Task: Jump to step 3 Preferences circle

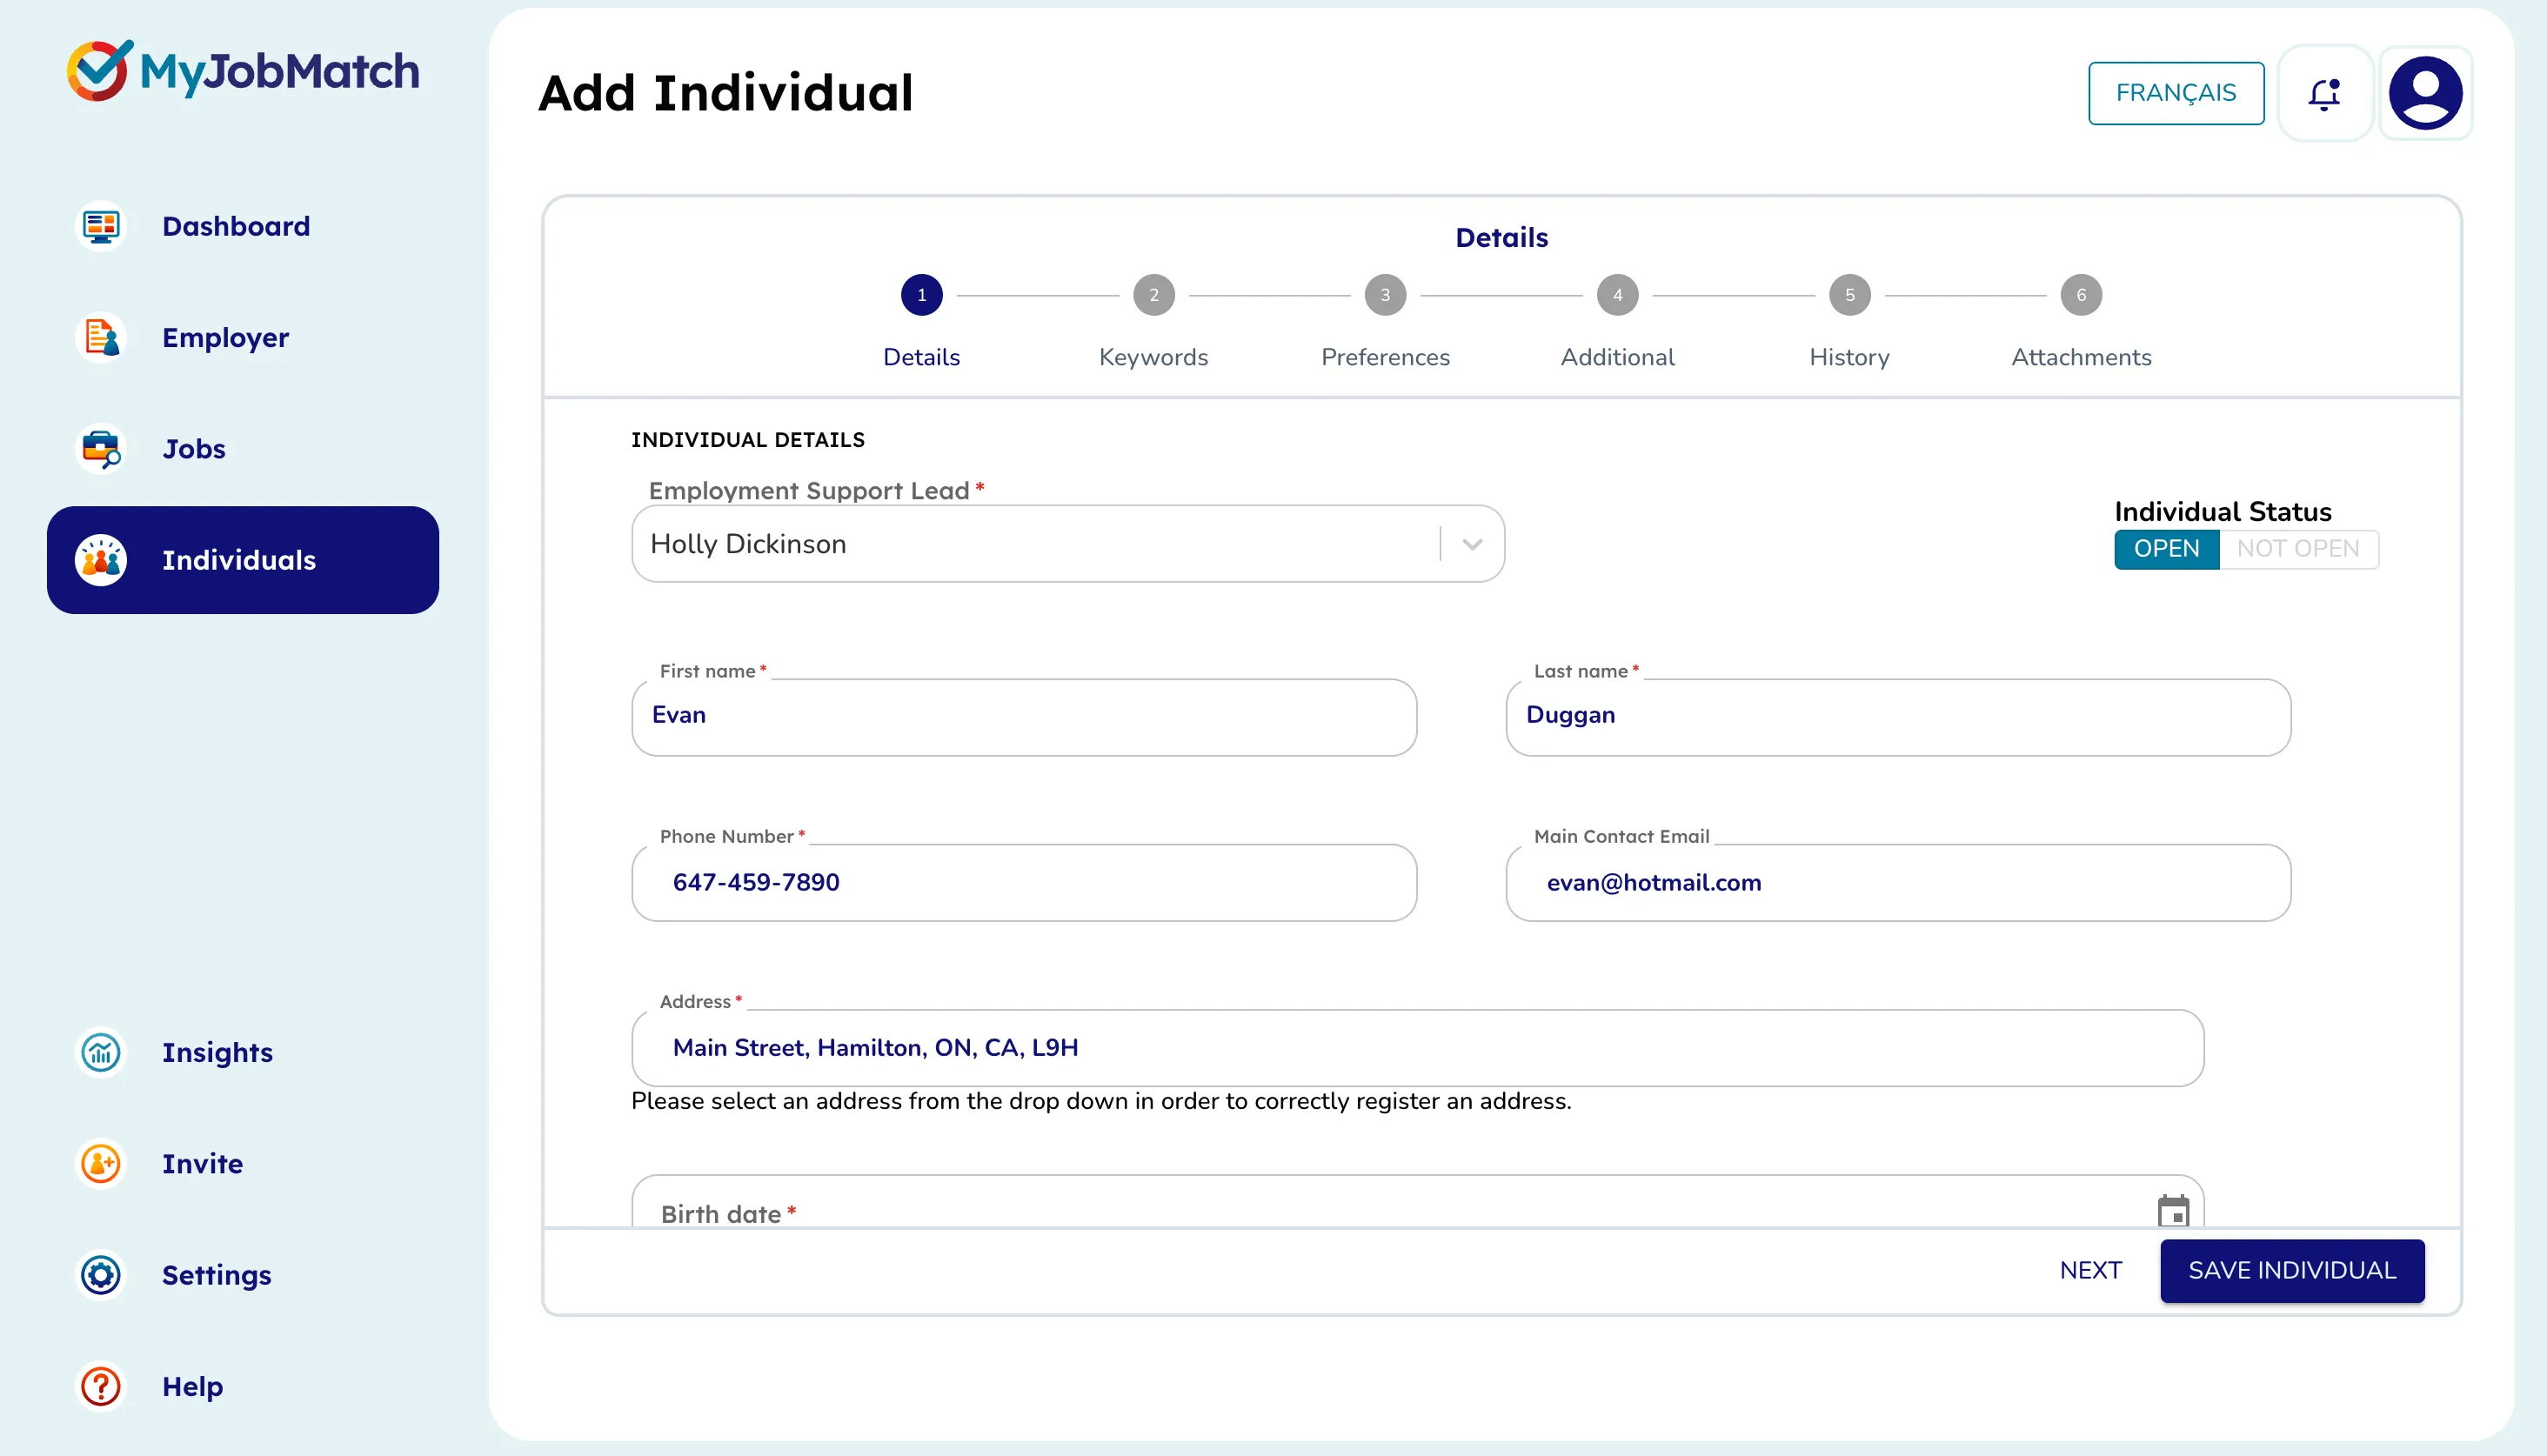Action: (x=1385, y=295)
